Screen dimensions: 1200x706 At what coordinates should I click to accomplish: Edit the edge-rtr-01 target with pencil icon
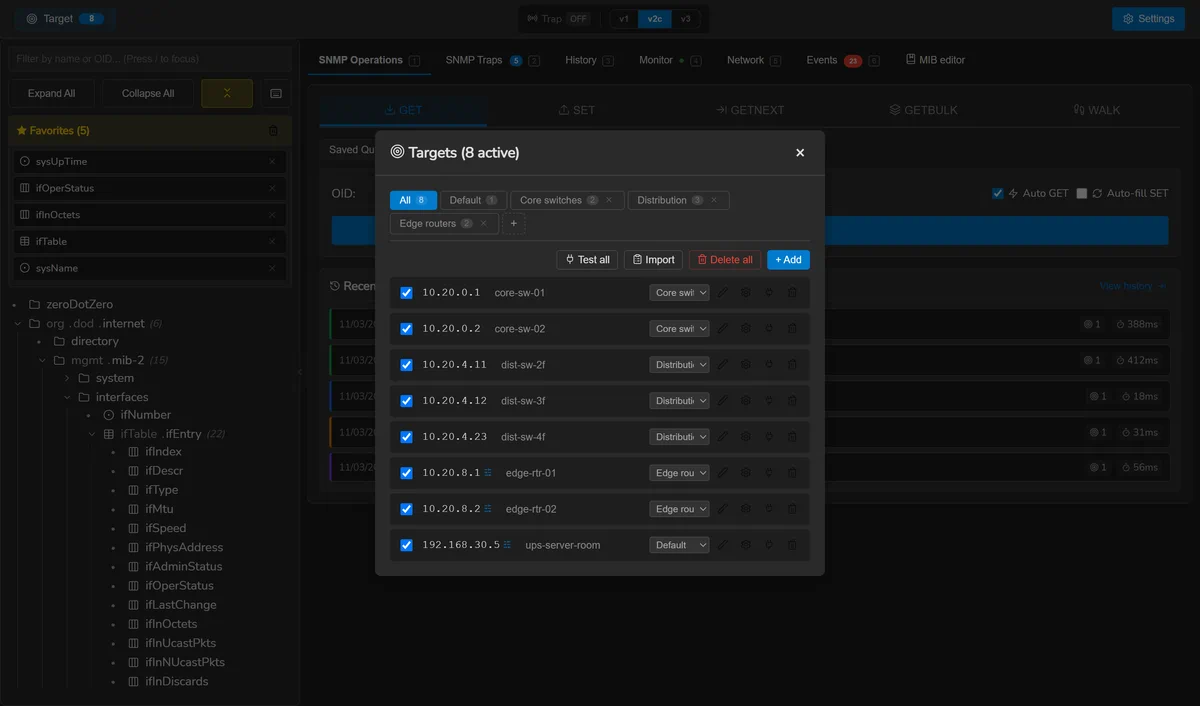tap(723, 473)
